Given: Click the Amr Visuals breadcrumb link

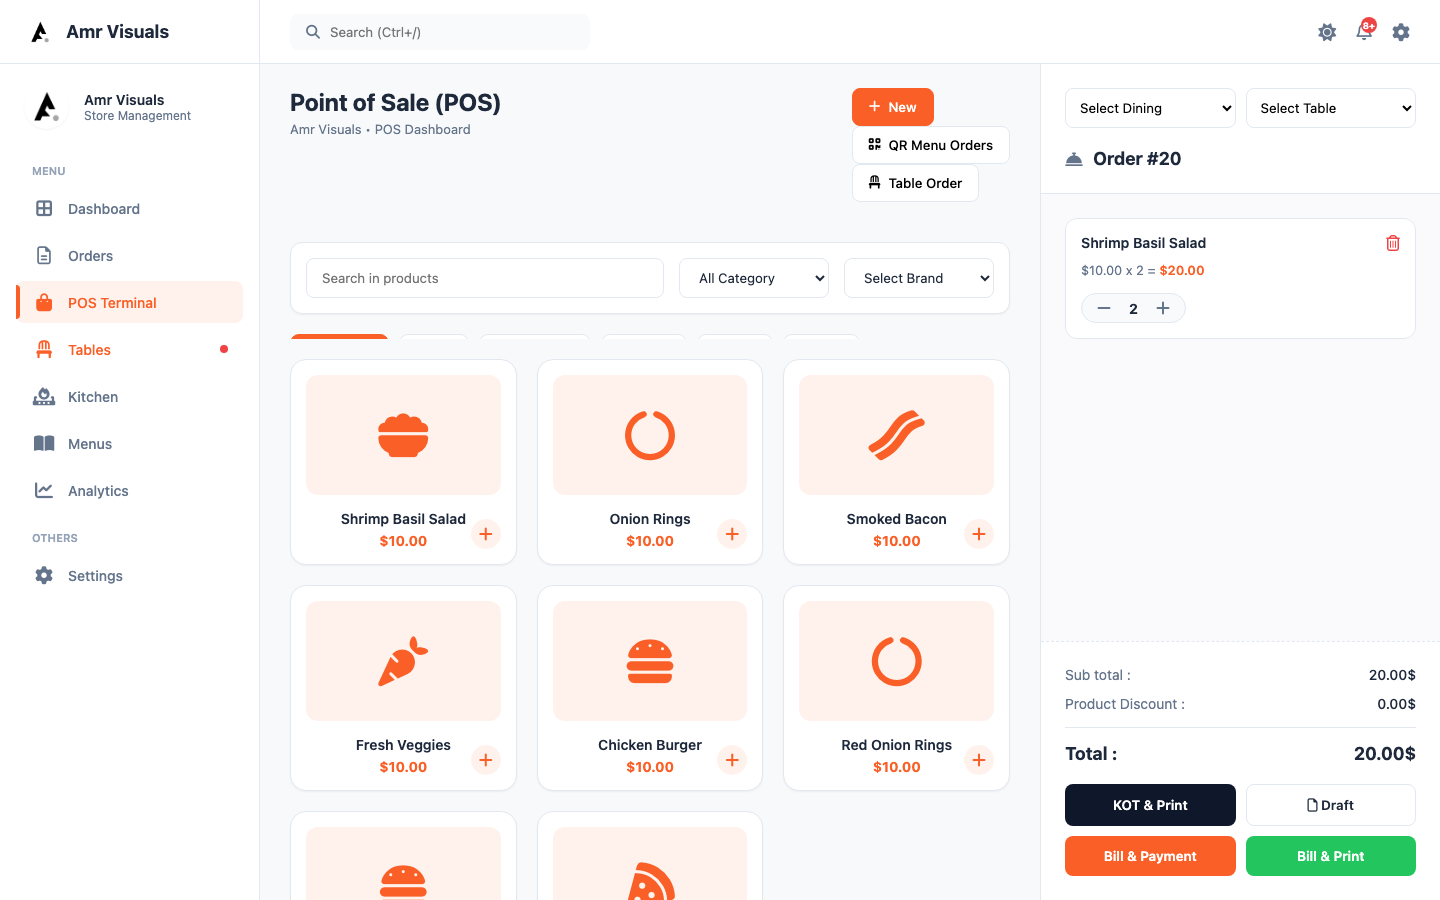Looking at the screenshot, I should [326, 130].
